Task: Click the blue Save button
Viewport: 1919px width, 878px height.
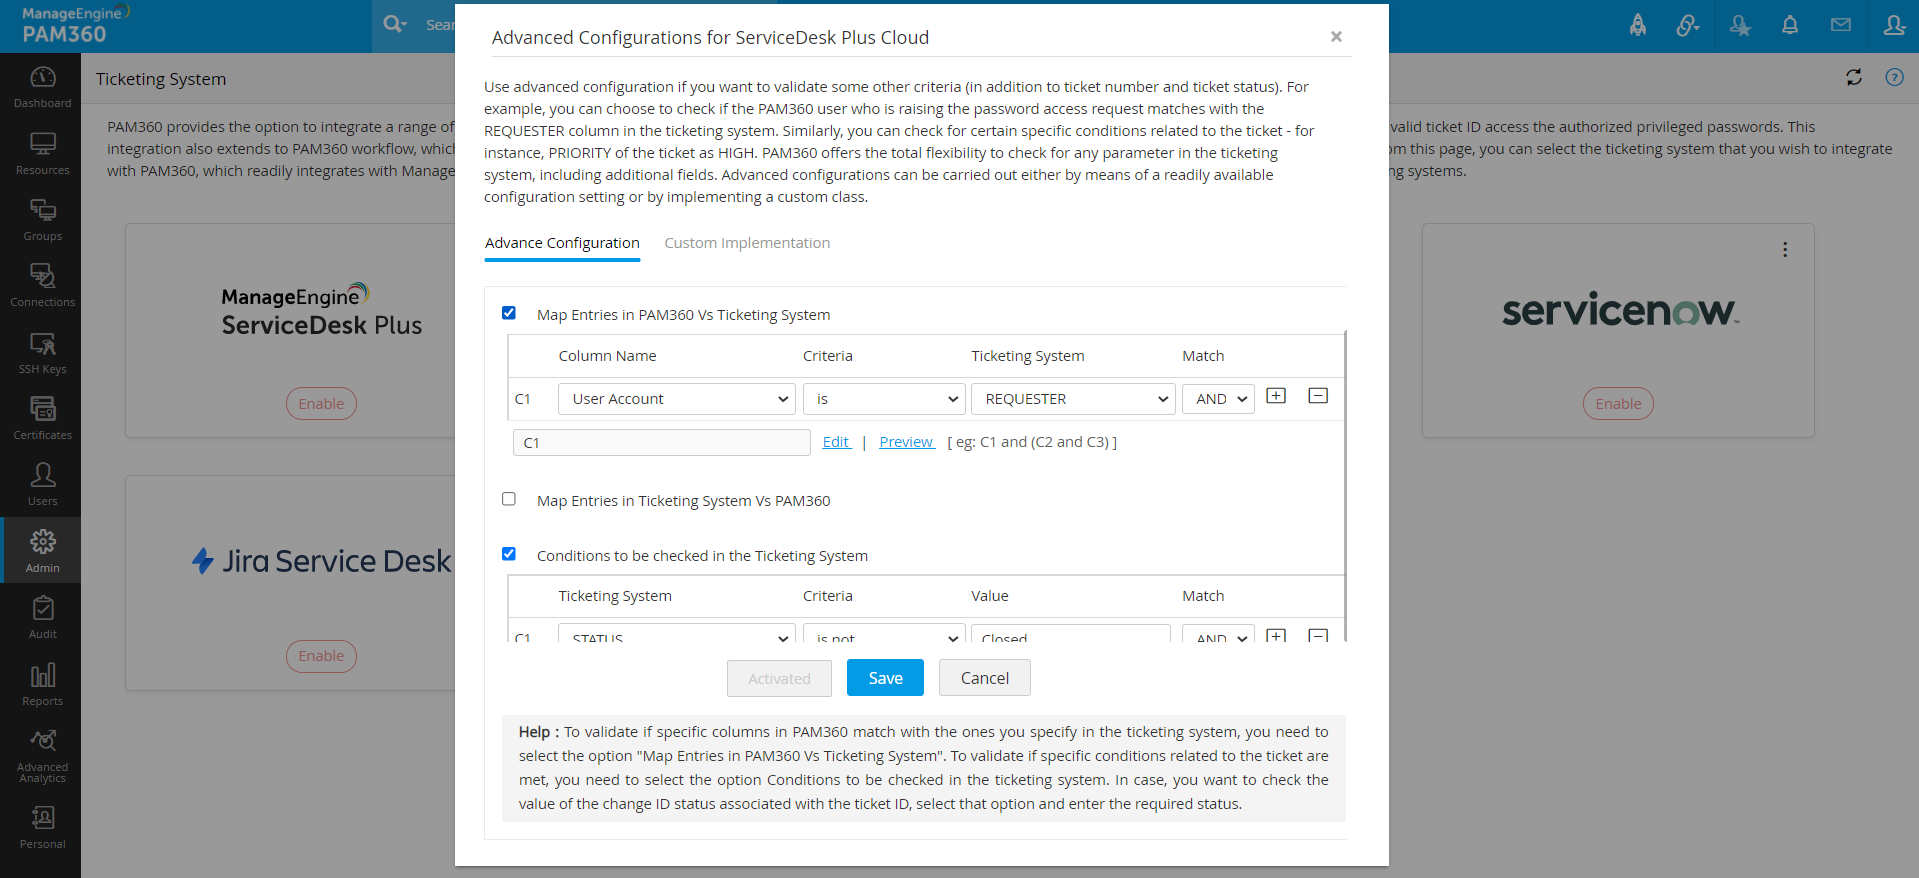Action: point(885,678)
